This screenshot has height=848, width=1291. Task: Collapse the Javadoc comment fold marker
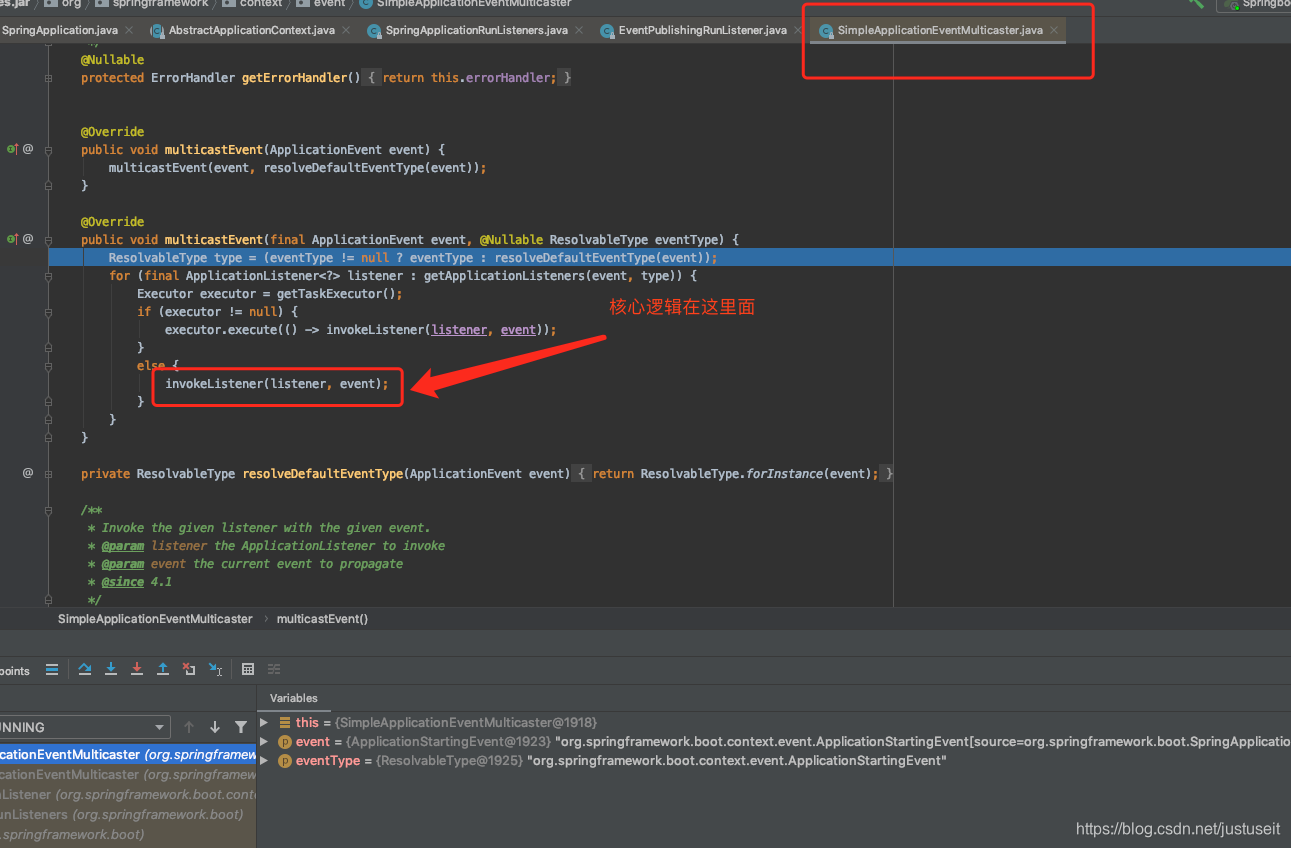pos(48,509)
